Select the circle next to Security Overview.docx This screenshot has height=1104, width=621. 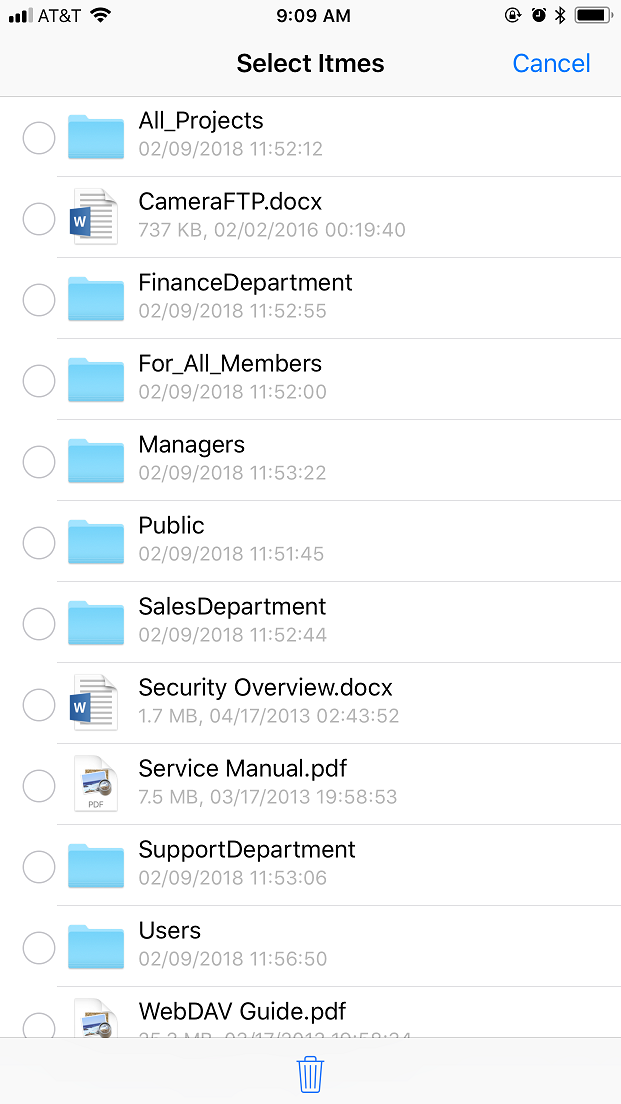coord(38,704)
